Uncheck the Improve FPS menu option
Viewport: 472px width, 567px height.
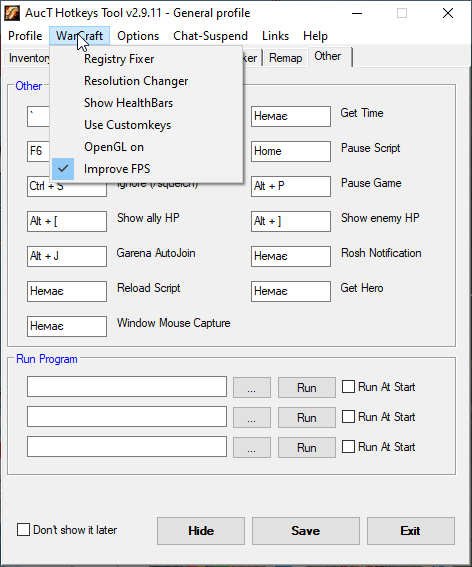(146, 169)
